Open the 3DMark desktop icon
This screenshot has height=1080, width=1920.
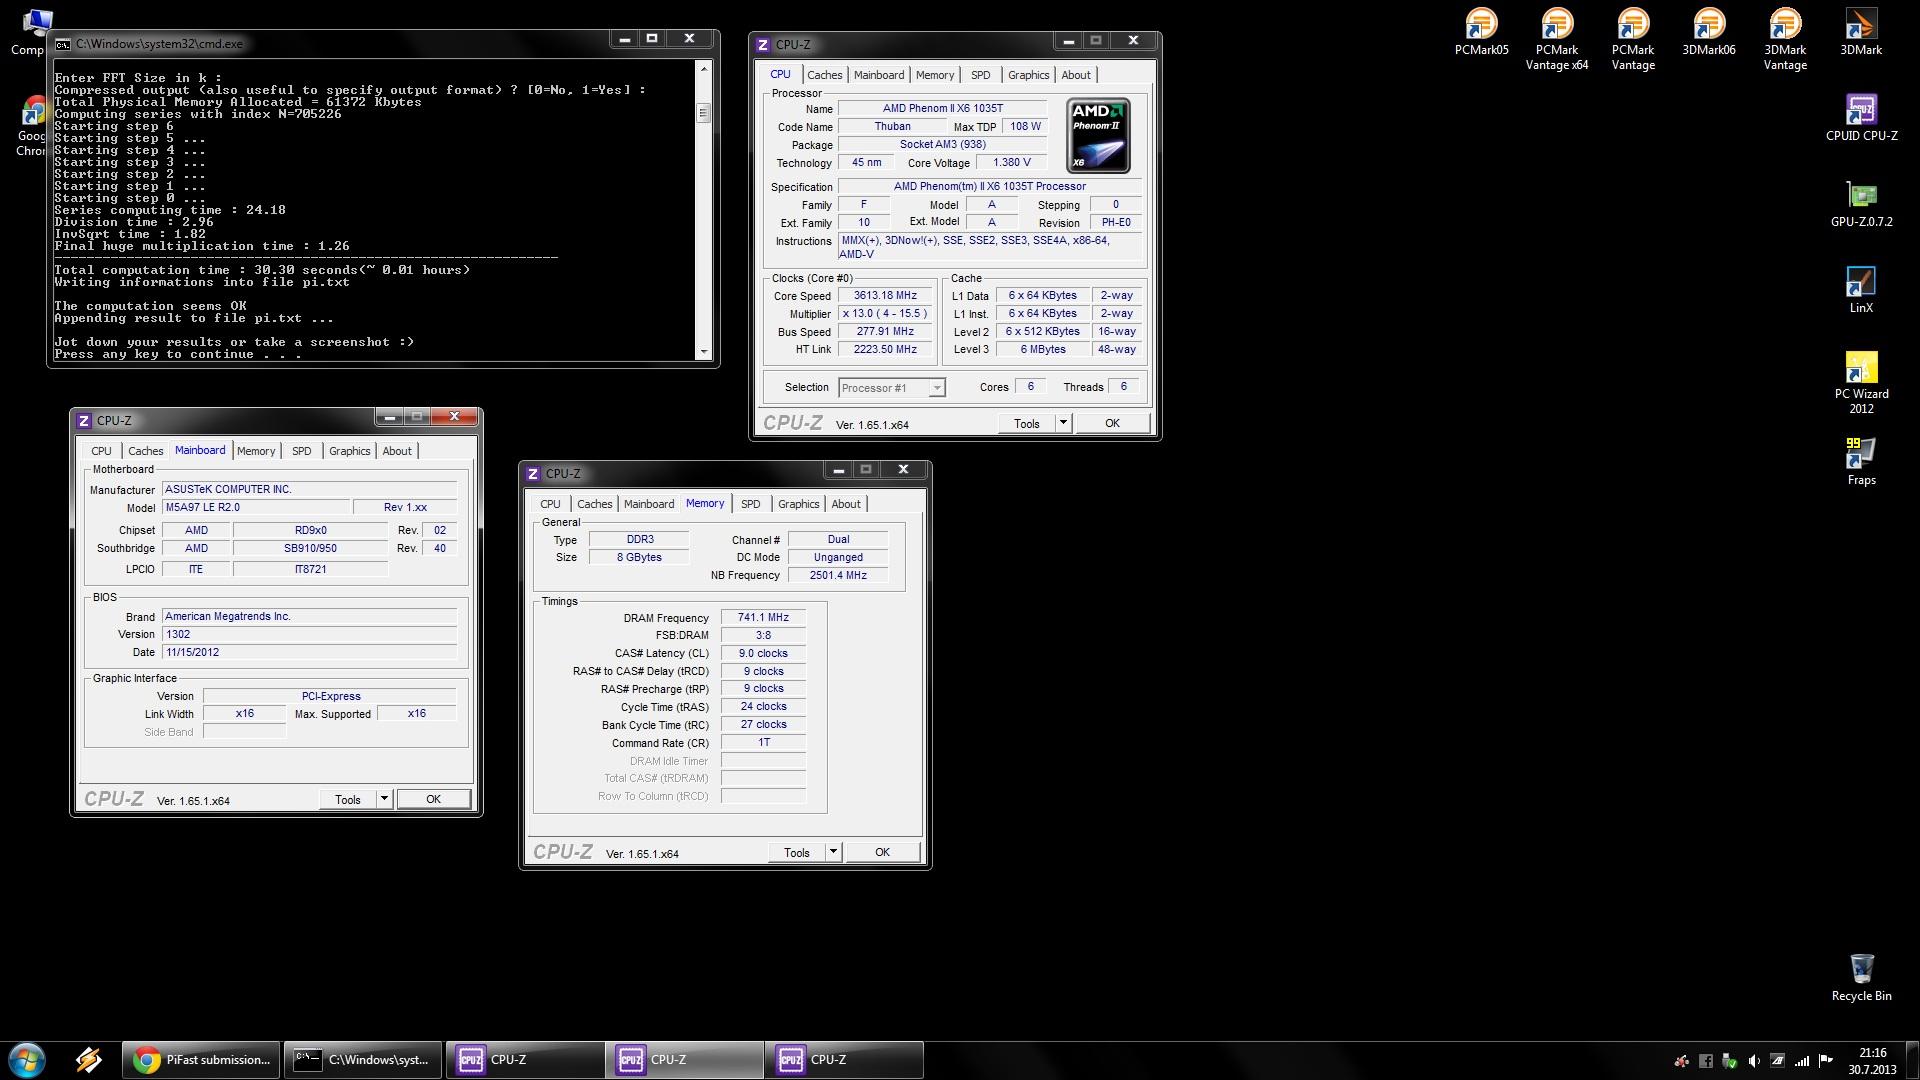[1861, 32]
